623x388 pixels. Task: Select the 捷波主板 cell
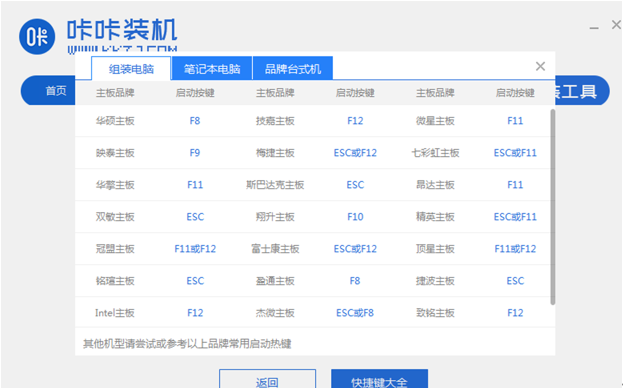[x=435, y=281]
